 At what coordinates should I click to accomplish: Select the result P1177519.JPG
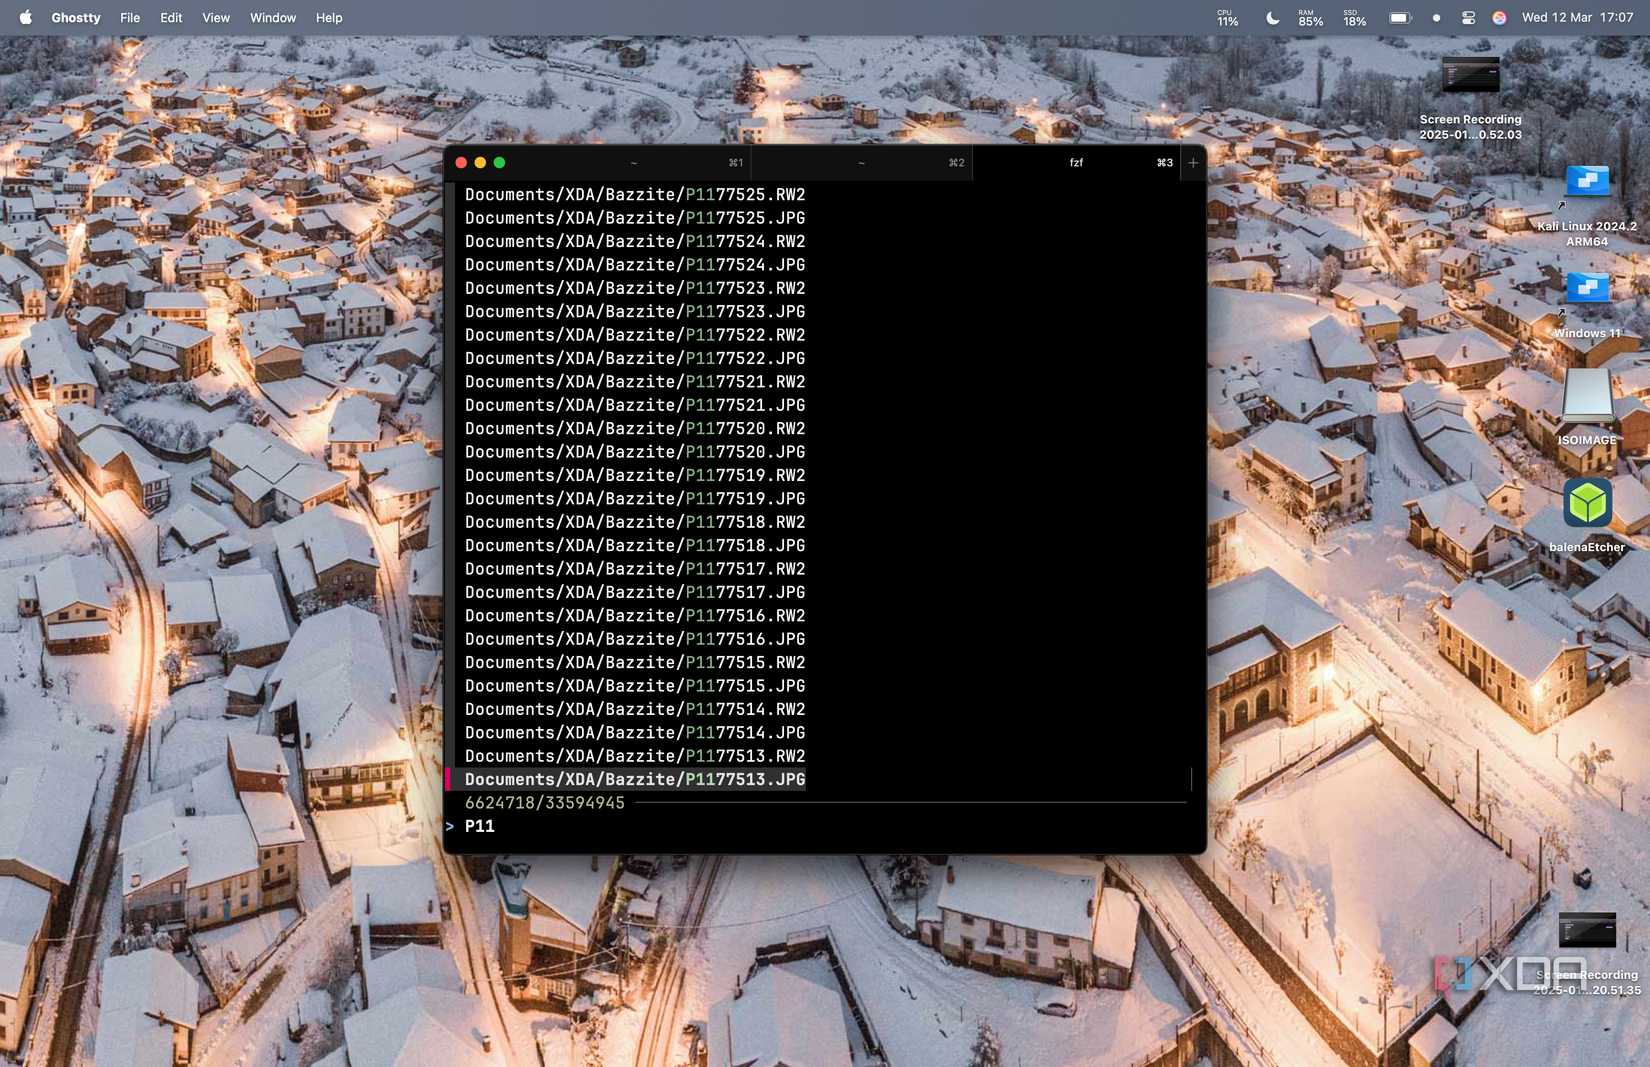(x=635, y=499)
